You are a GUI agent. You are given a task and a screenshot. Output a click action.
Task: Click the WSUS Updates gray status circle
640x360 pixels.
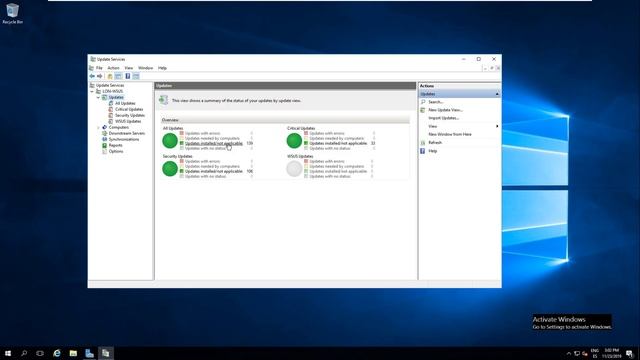294,169
